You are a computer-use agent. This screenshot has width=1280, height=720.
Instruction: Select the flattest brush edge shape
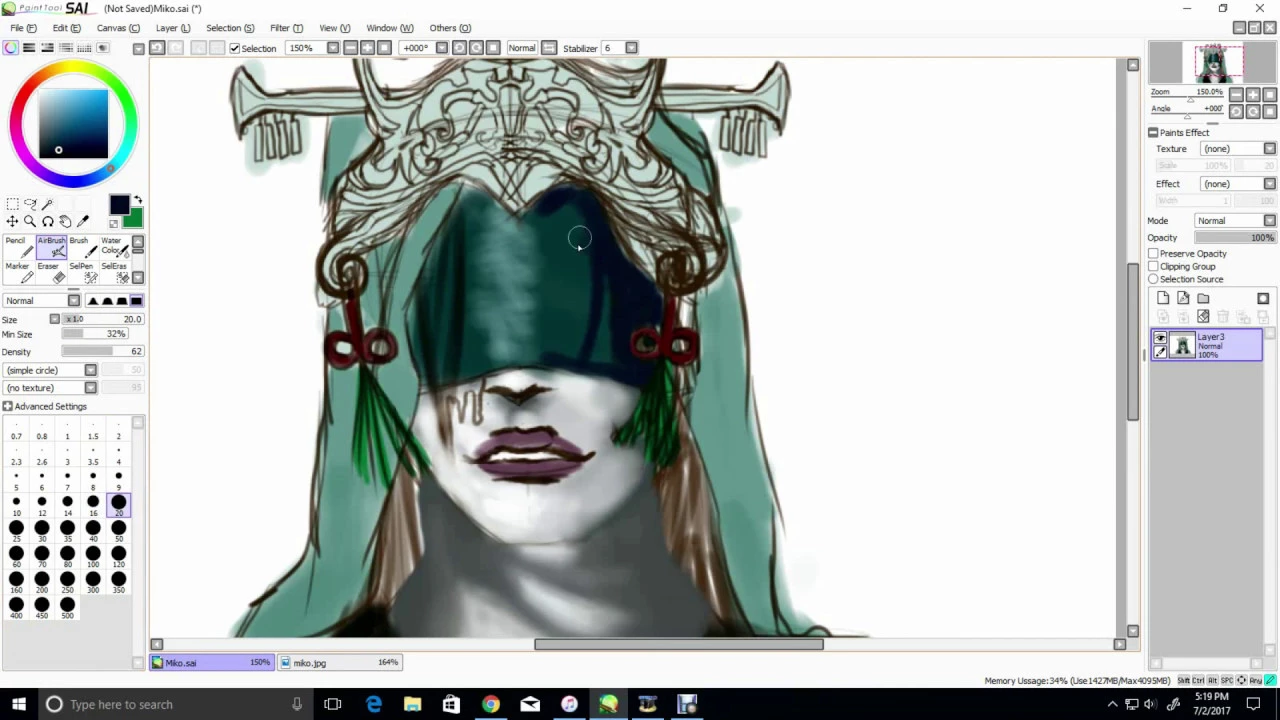point(136,301)
